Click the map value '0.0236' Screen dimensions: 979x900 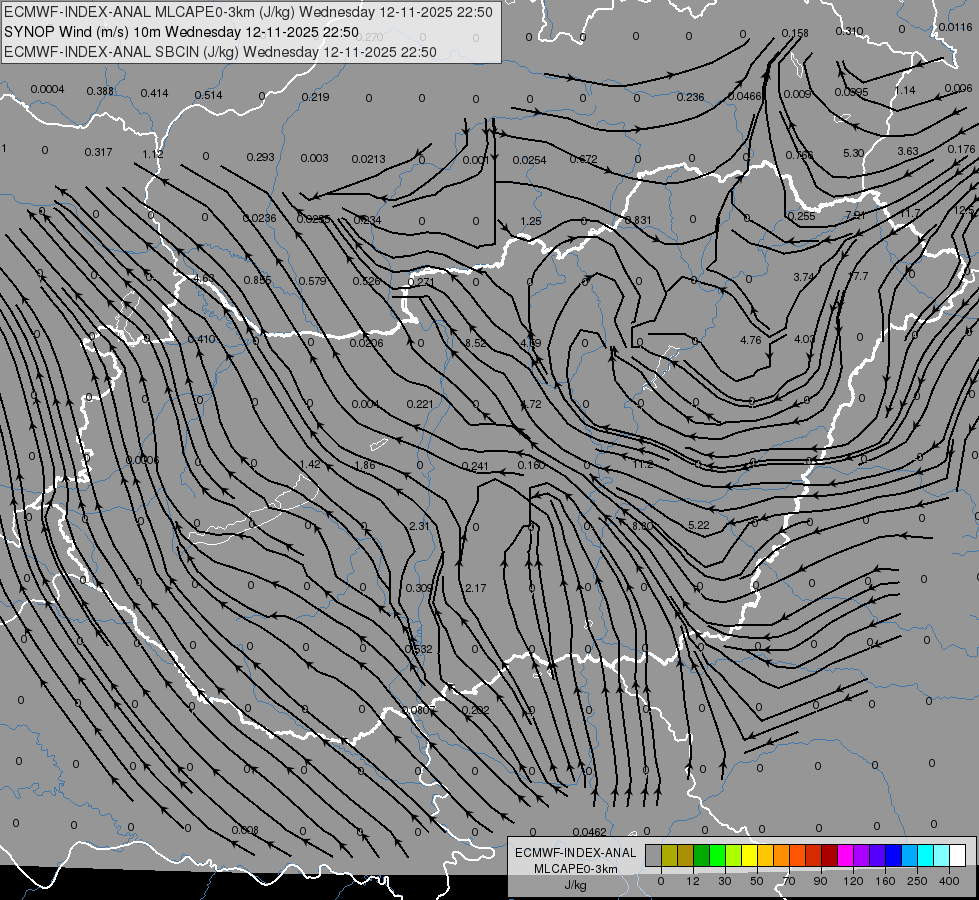(259, 218)
